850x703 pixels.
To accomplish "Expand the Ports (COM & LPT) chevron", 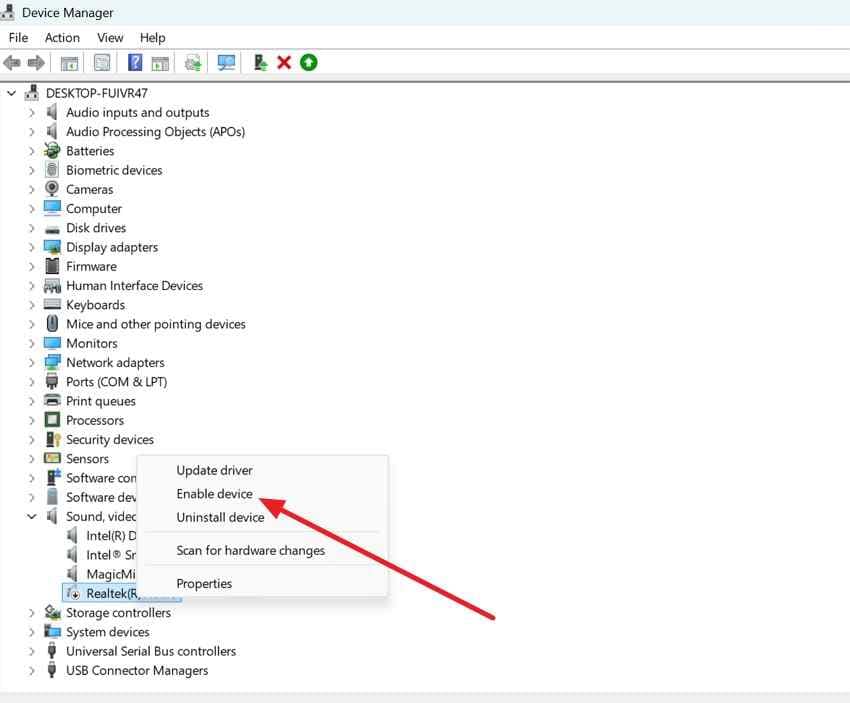I will (x=31, y=382).
